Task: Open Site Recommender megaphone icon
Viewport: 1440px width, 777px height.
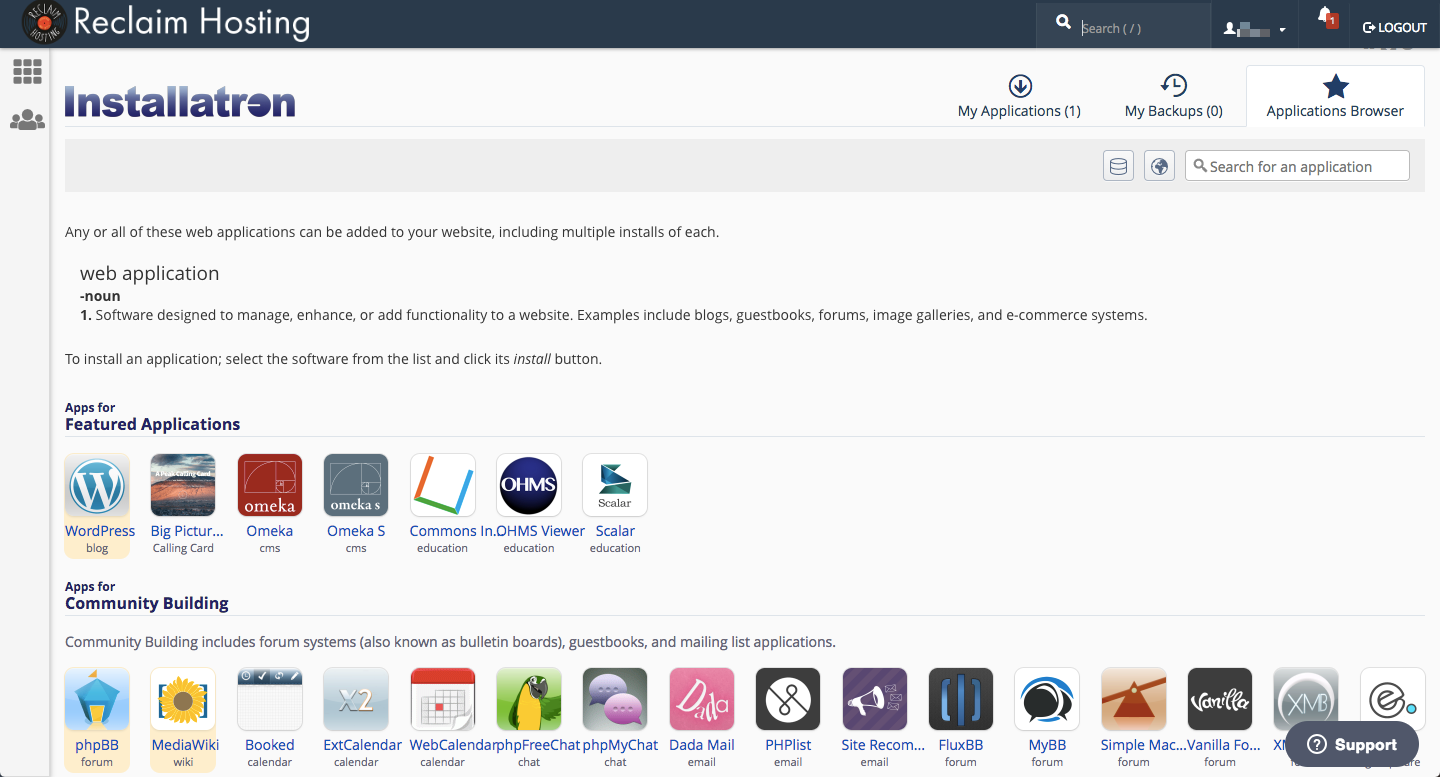Action: (875, 700)
